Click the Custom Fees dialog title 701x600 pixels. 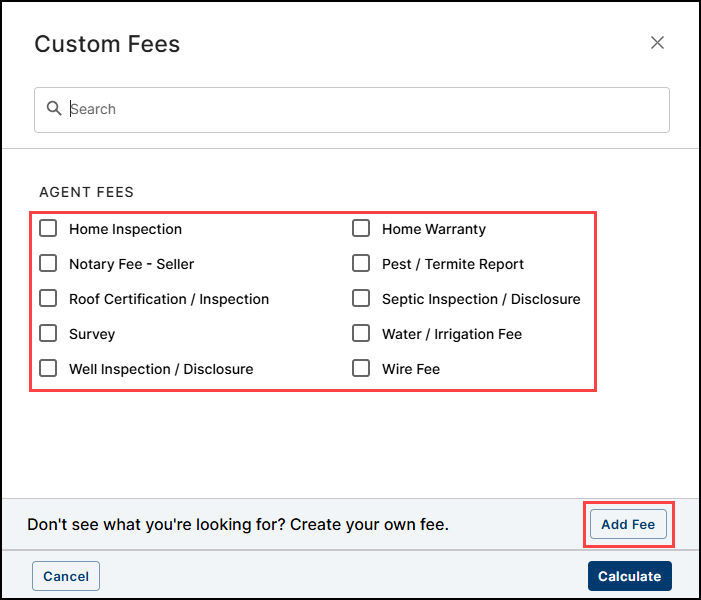107,44
